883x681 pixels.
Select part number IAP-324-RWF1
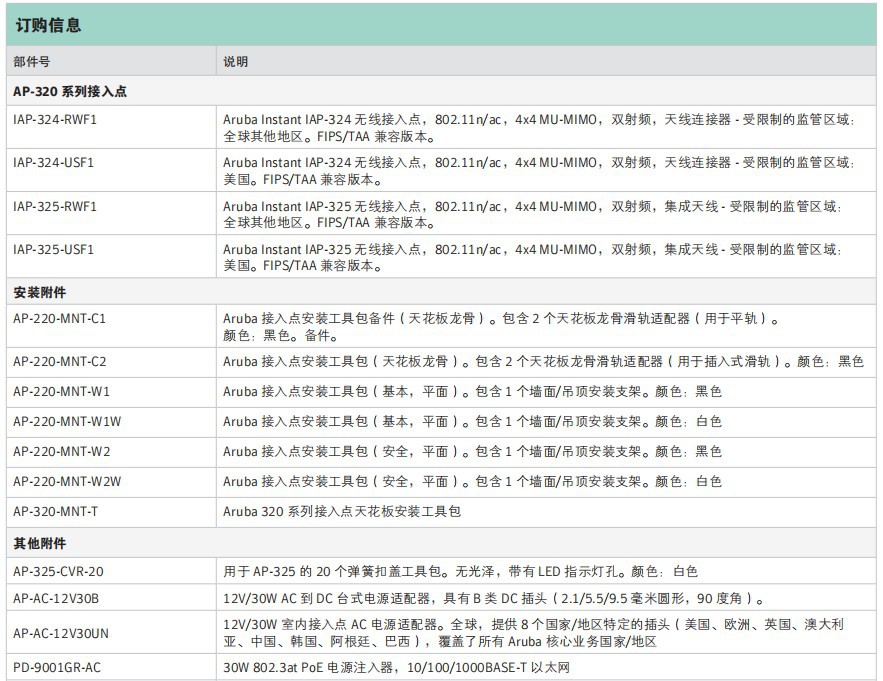55,119
